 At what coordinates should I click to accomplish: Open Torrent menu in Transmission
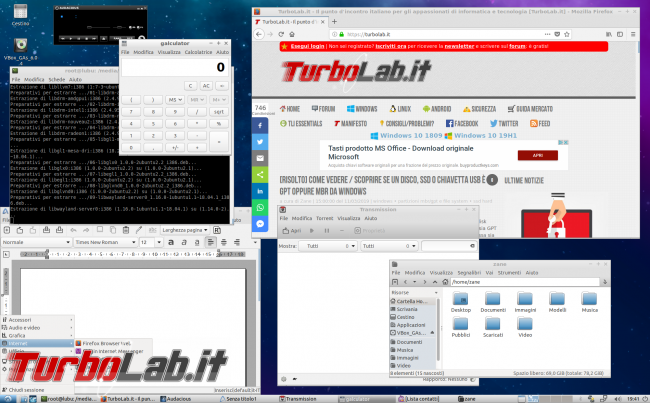point(325,218)
